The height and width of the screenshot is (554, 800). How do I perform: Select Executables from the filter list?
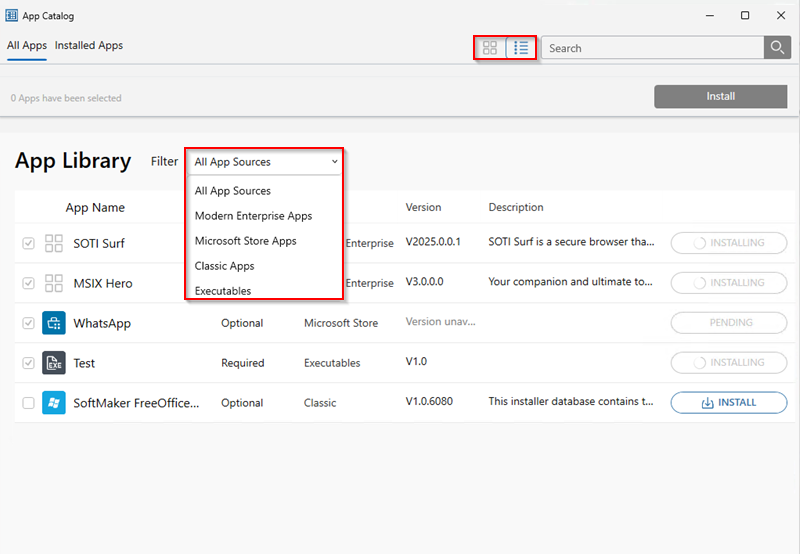coord(222,291)
